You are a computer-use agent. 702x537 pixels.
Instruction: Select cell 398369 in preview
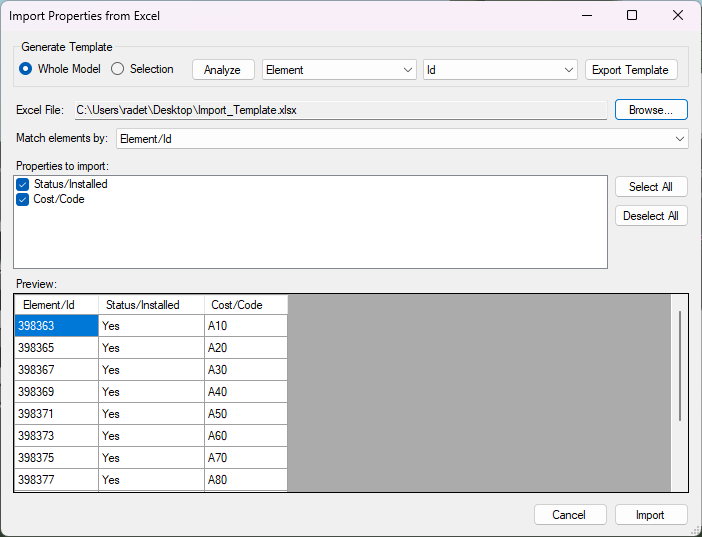(x=56, y=391)
